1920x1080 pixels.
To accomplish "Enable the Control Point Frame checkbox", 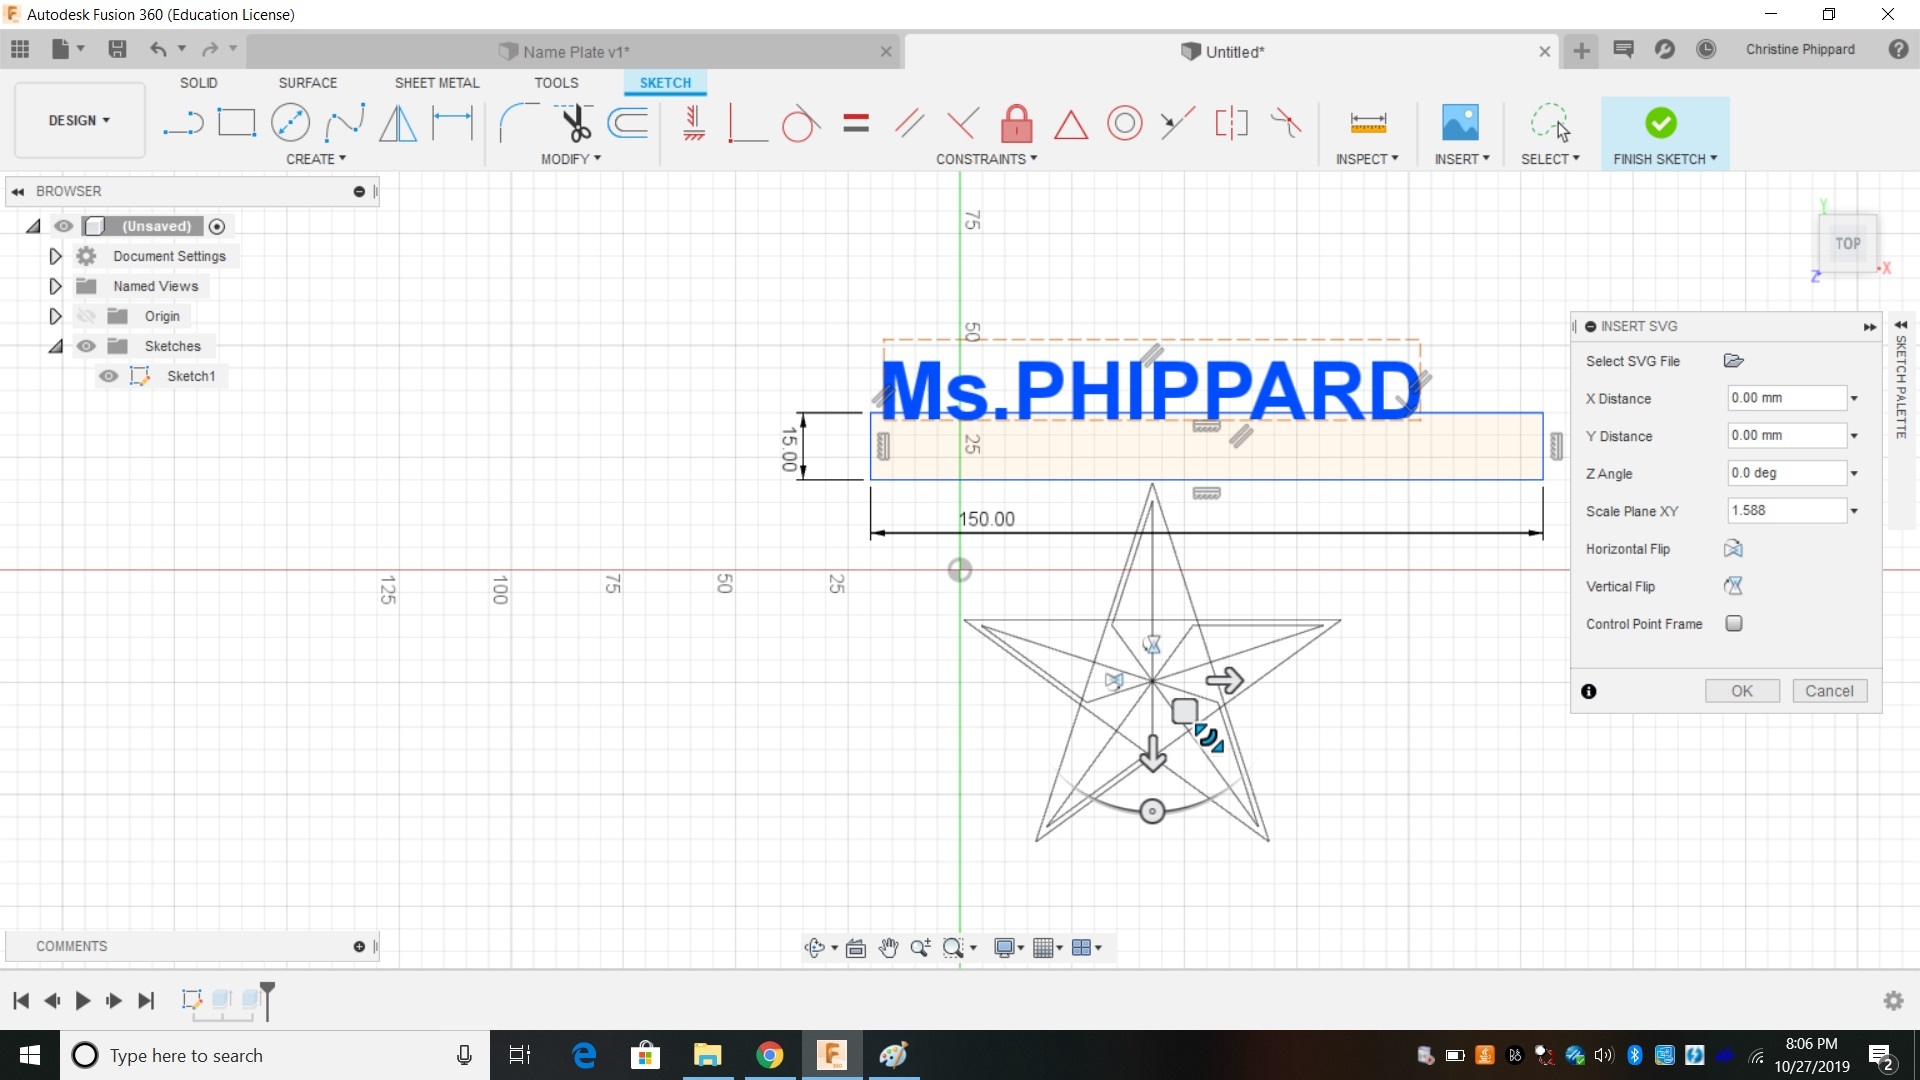I will (x=1734, y=624).
